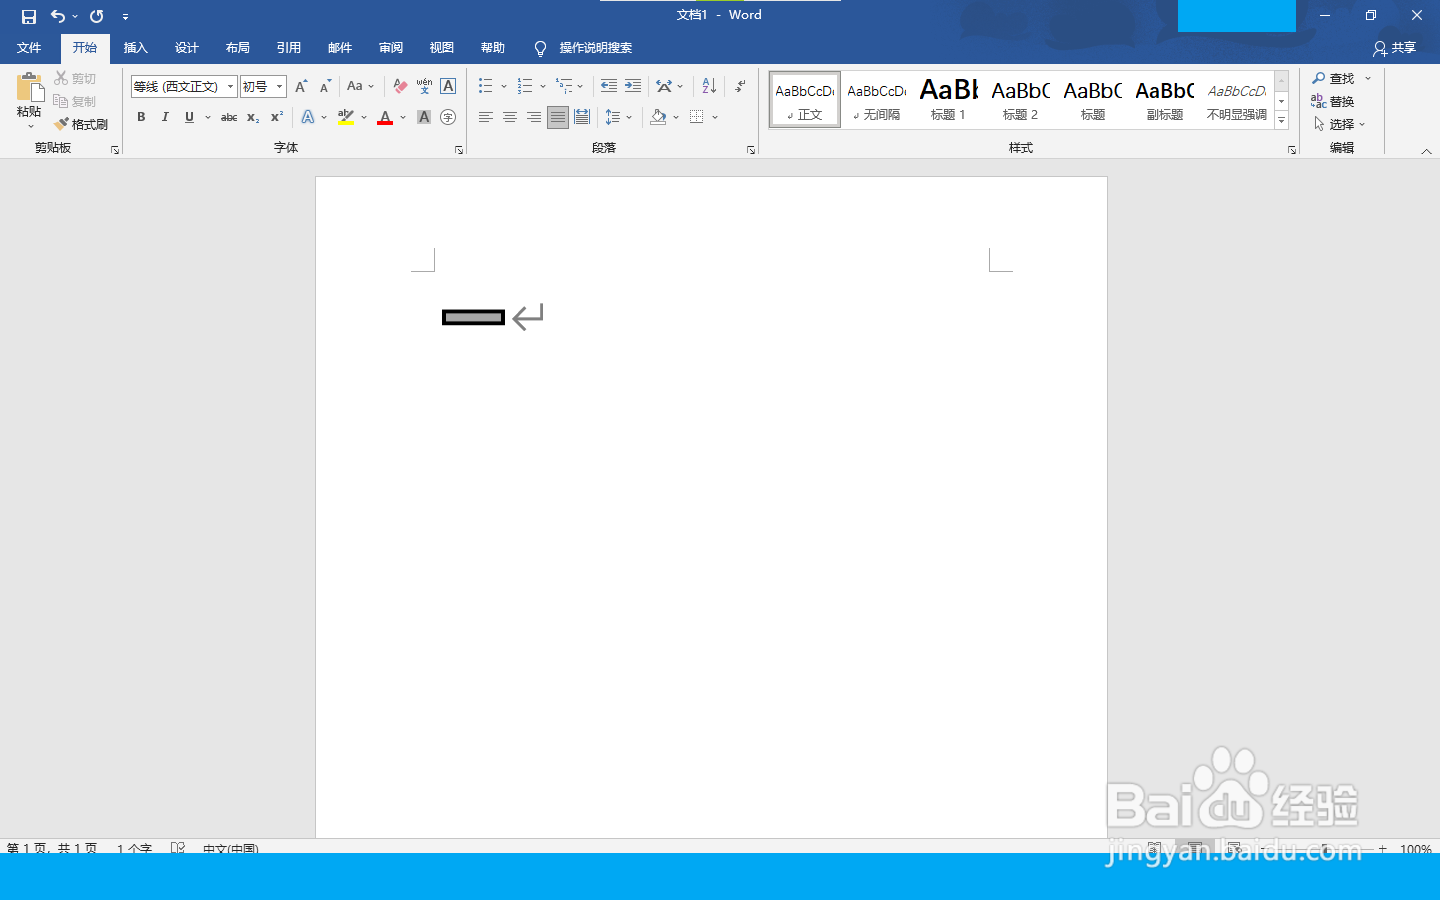
Task: Open the phonetic guide (wén) icon
Action: pos(424,86)
